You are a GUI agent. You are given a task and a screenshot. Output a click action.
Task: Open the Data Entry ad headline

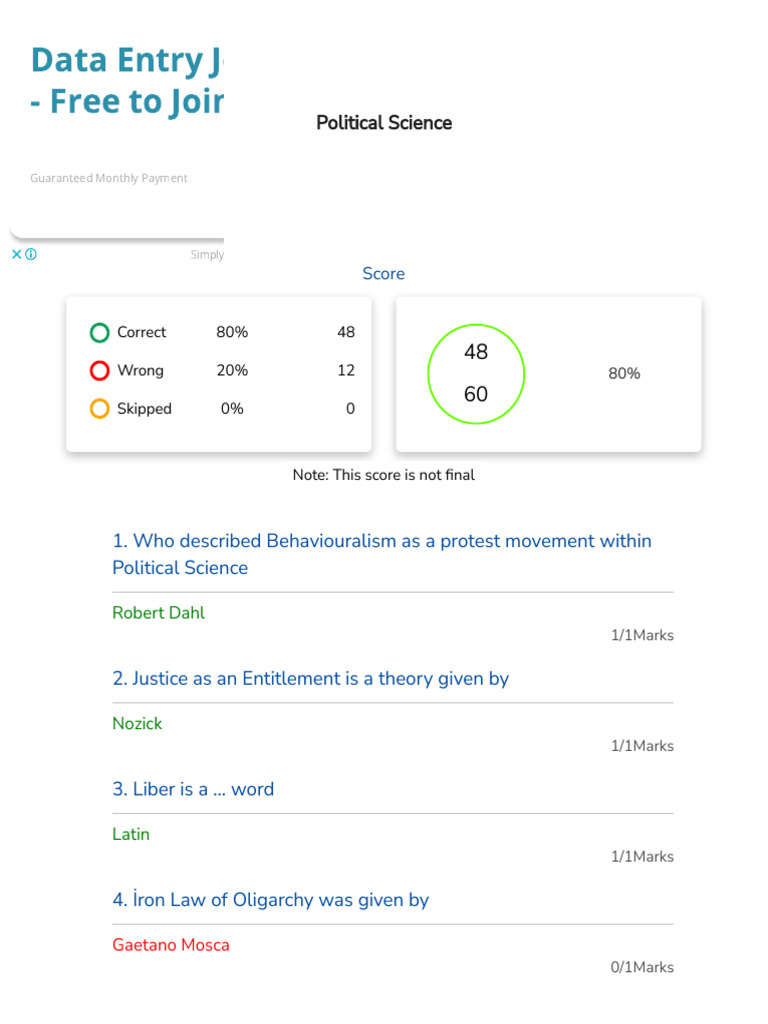[x=126, y=80]
